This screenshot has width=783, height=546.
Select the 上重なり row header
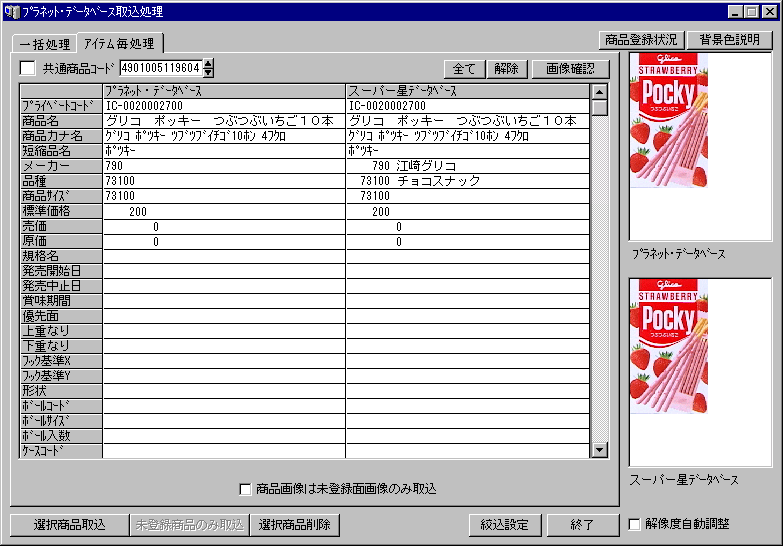click(61, 331)
